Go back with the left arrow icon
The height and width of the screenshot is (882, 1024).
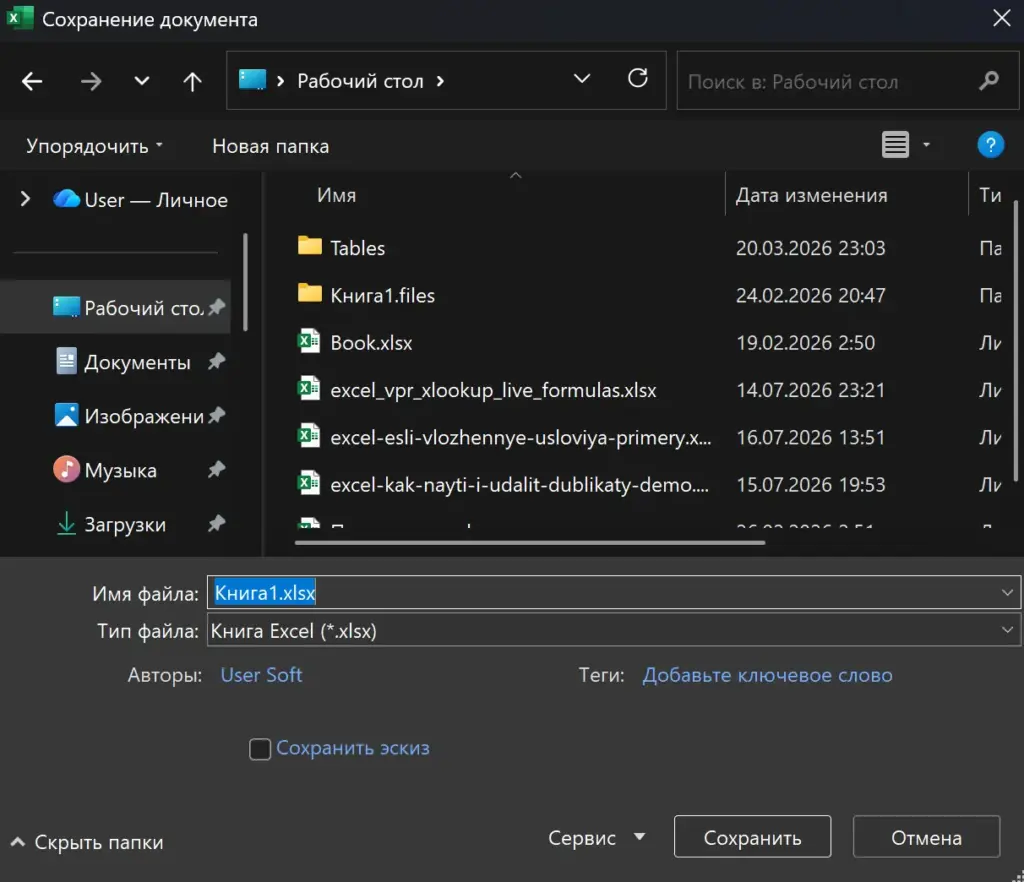point(32,82)
